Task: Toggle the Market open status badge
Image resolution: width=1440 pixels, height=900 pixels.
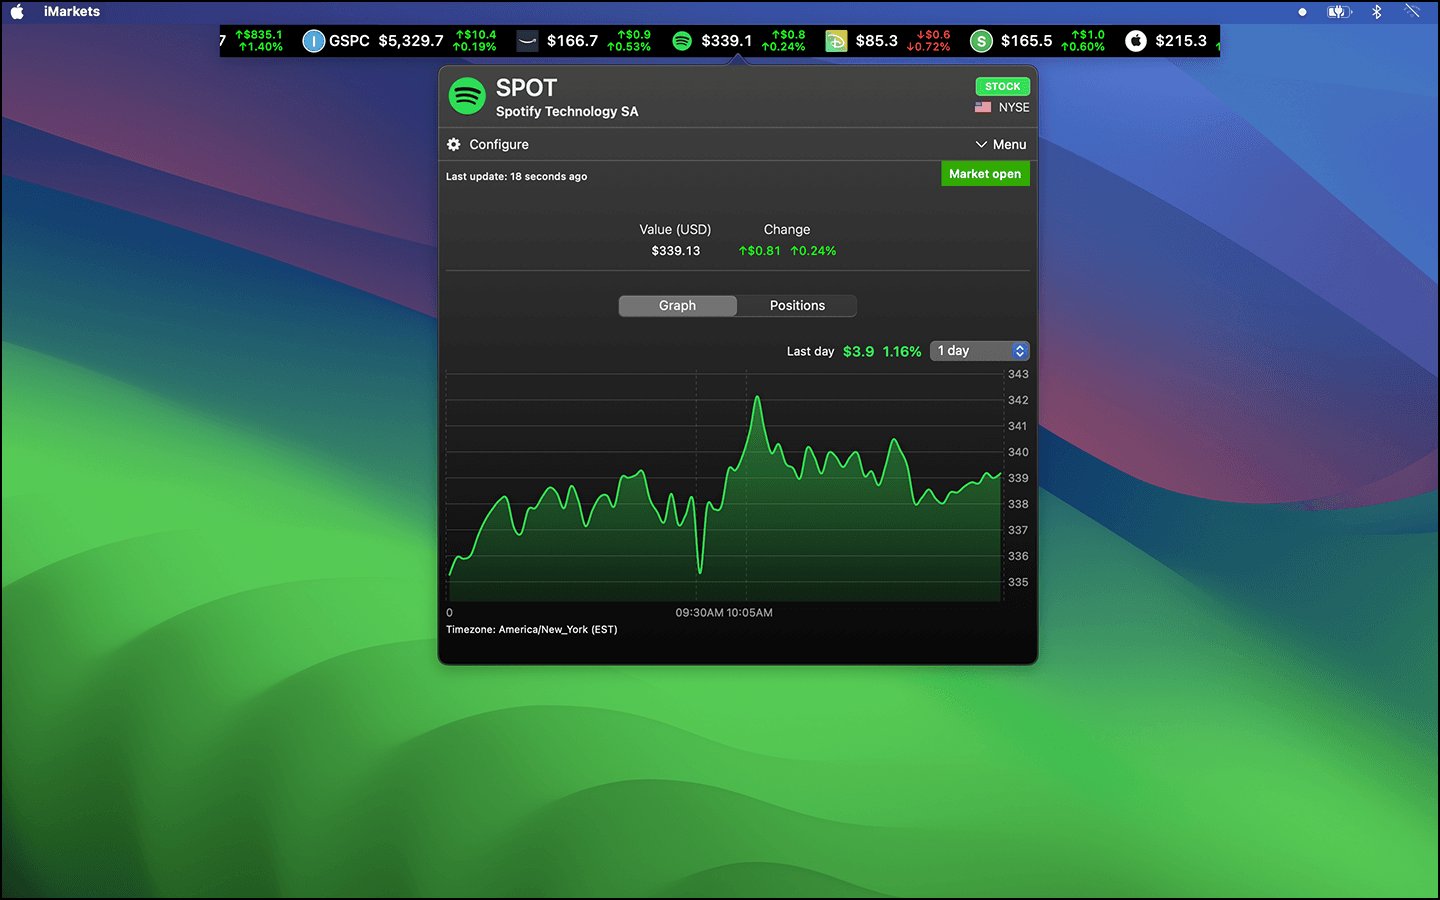Action: [x=985, y=174]
